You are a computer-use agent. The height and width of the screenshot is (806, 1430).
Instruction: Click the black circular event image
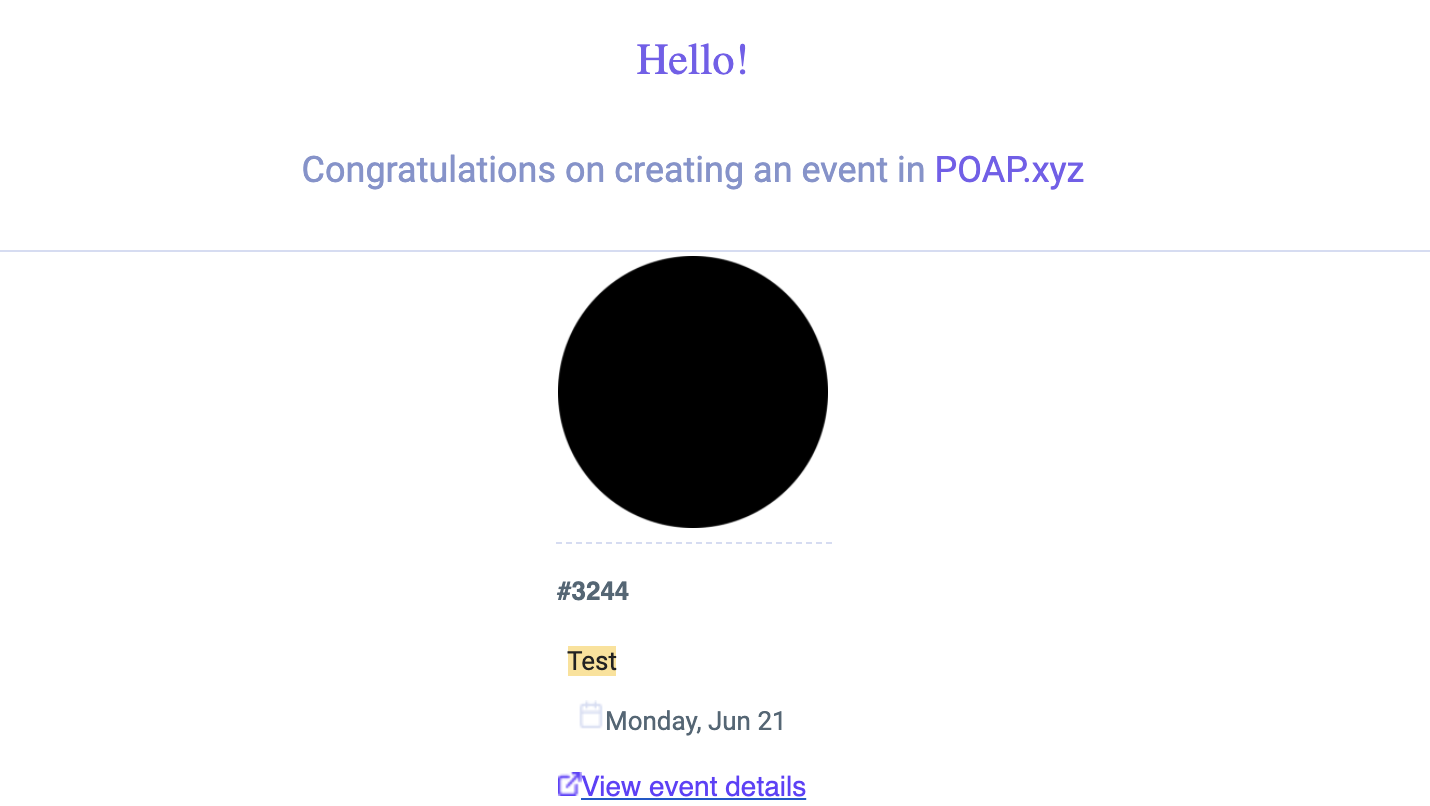point(693,392)
